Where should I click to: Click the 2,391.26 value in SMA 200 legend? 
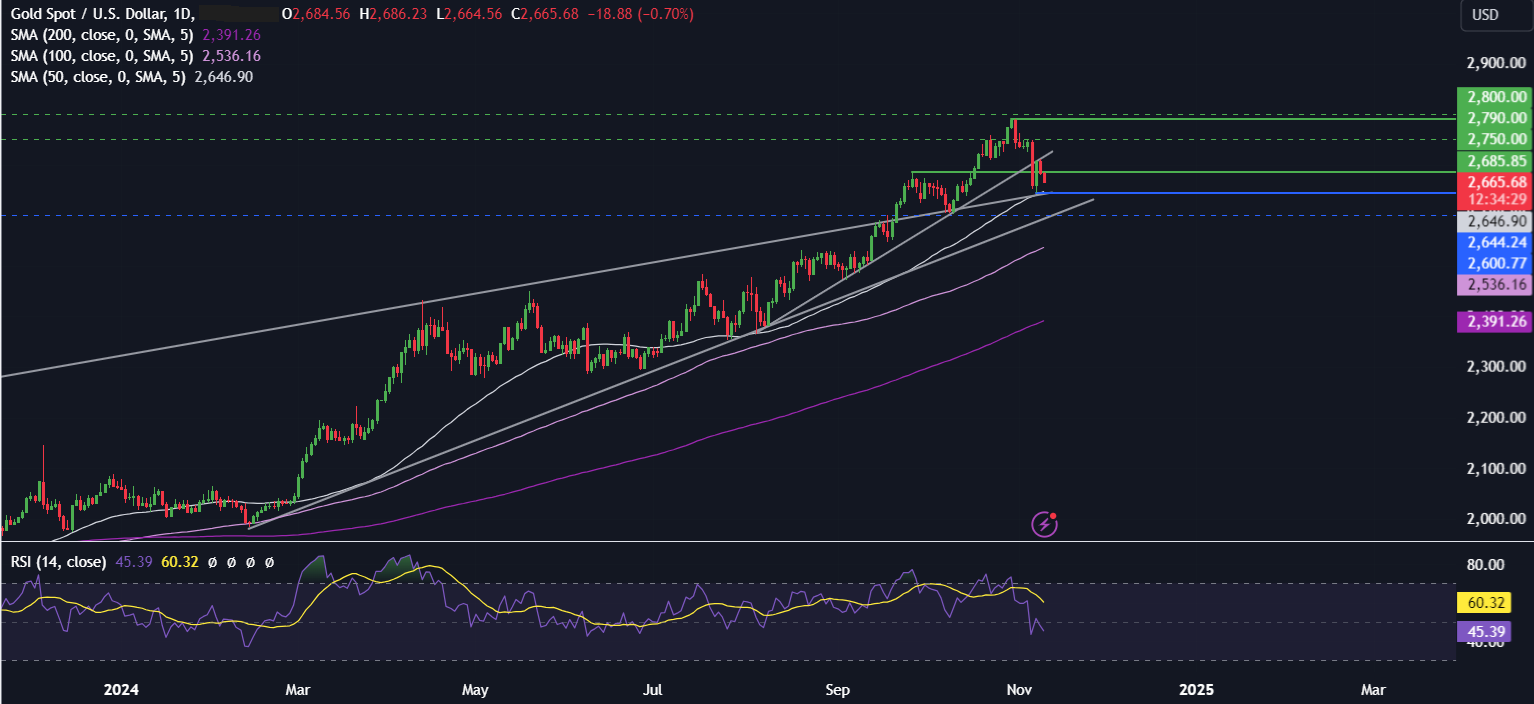point(231,35)
